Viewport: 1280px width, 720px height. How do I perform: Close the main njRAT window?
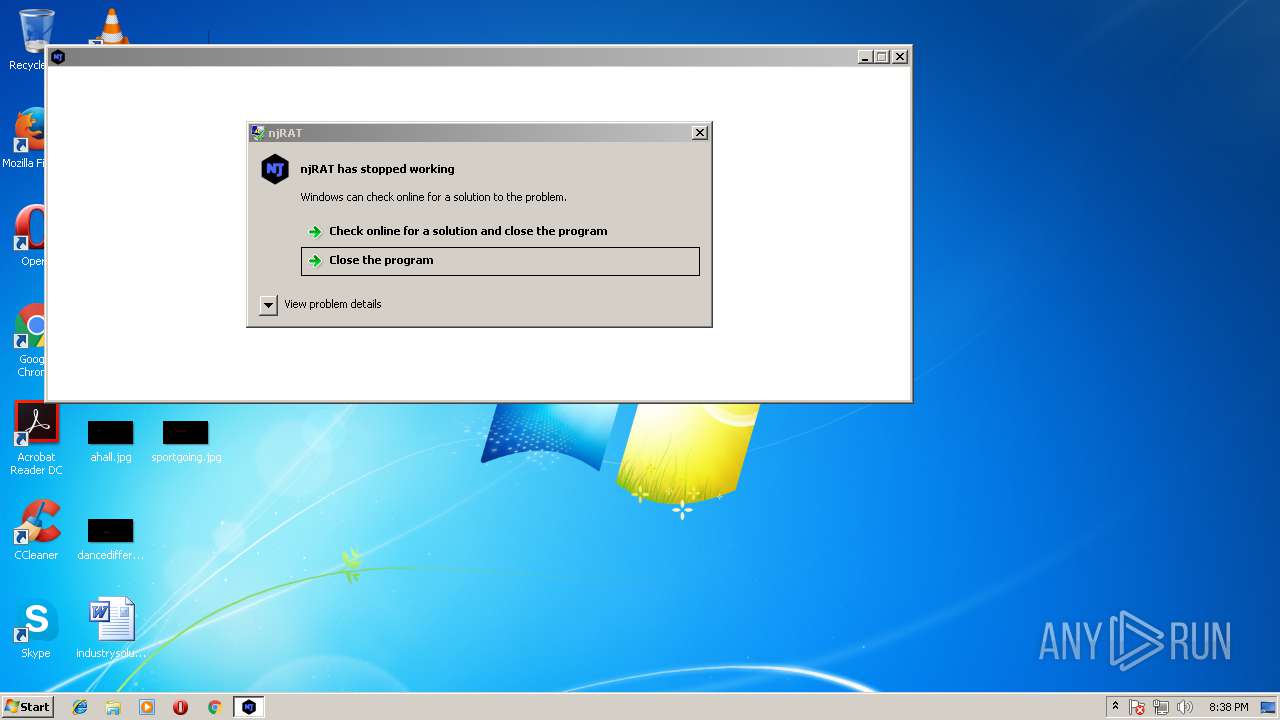[x=900, y=57]
